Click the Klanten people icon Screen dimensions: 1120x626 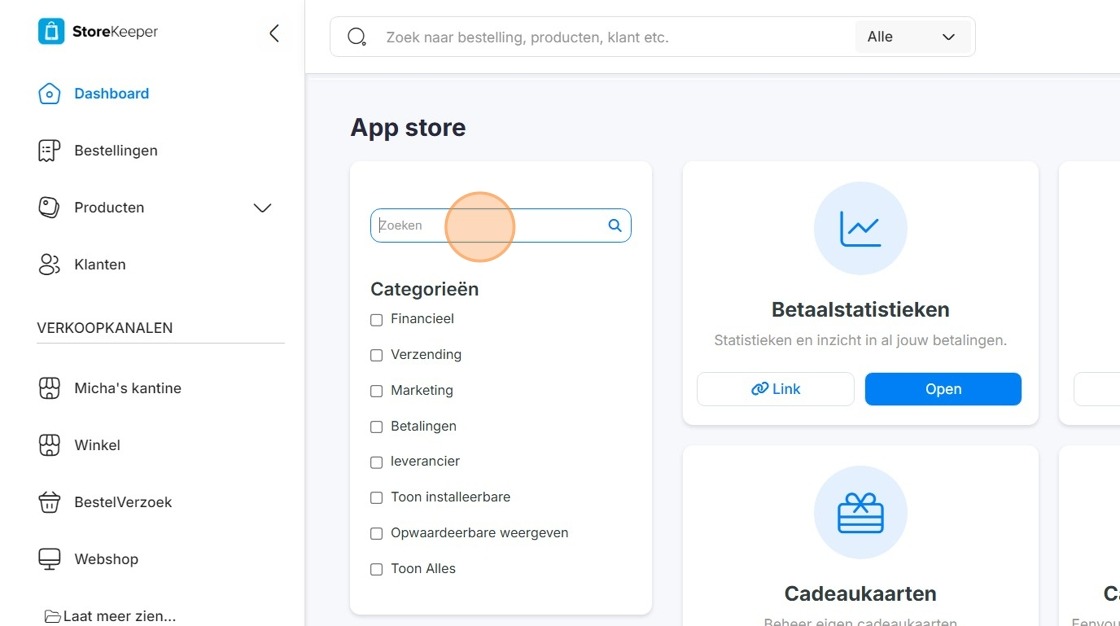tap(49, 264)
